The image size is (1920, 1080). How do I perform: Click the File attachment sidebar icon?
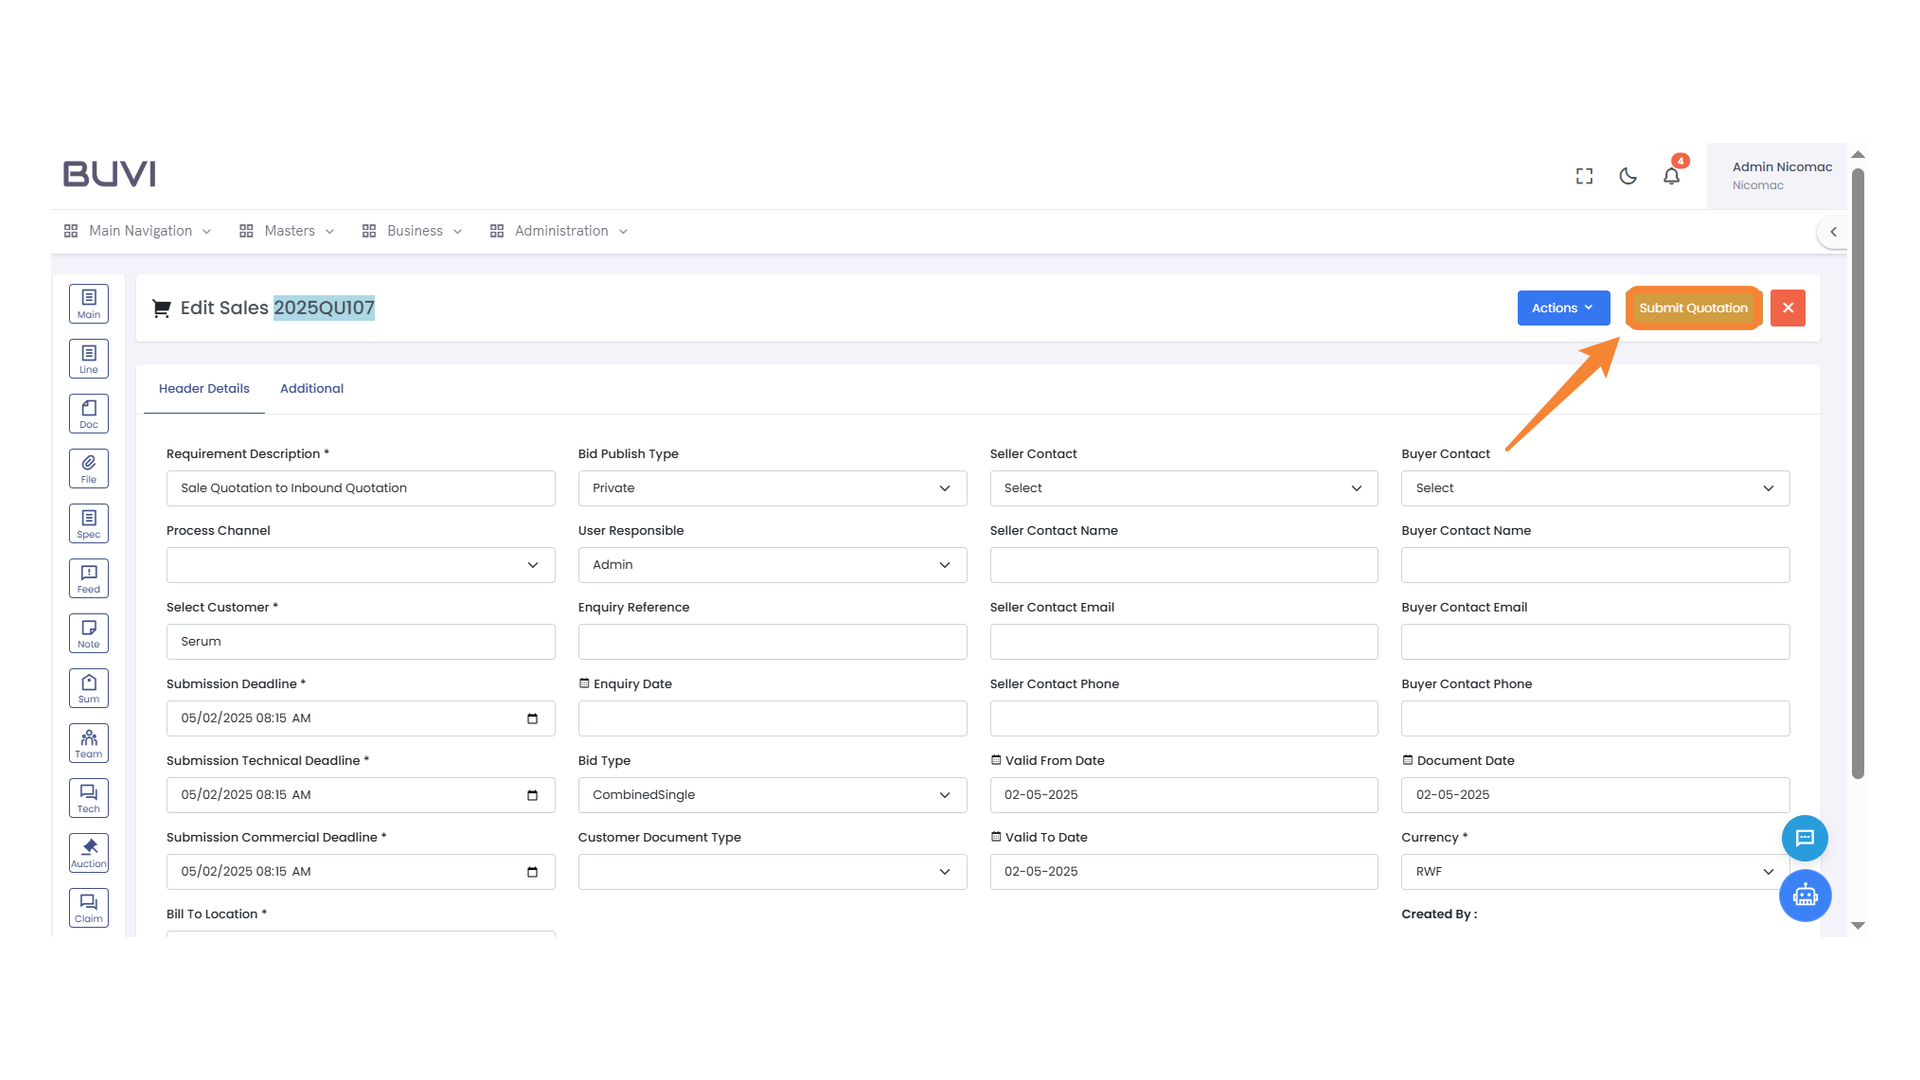click(x=89, y=468)
